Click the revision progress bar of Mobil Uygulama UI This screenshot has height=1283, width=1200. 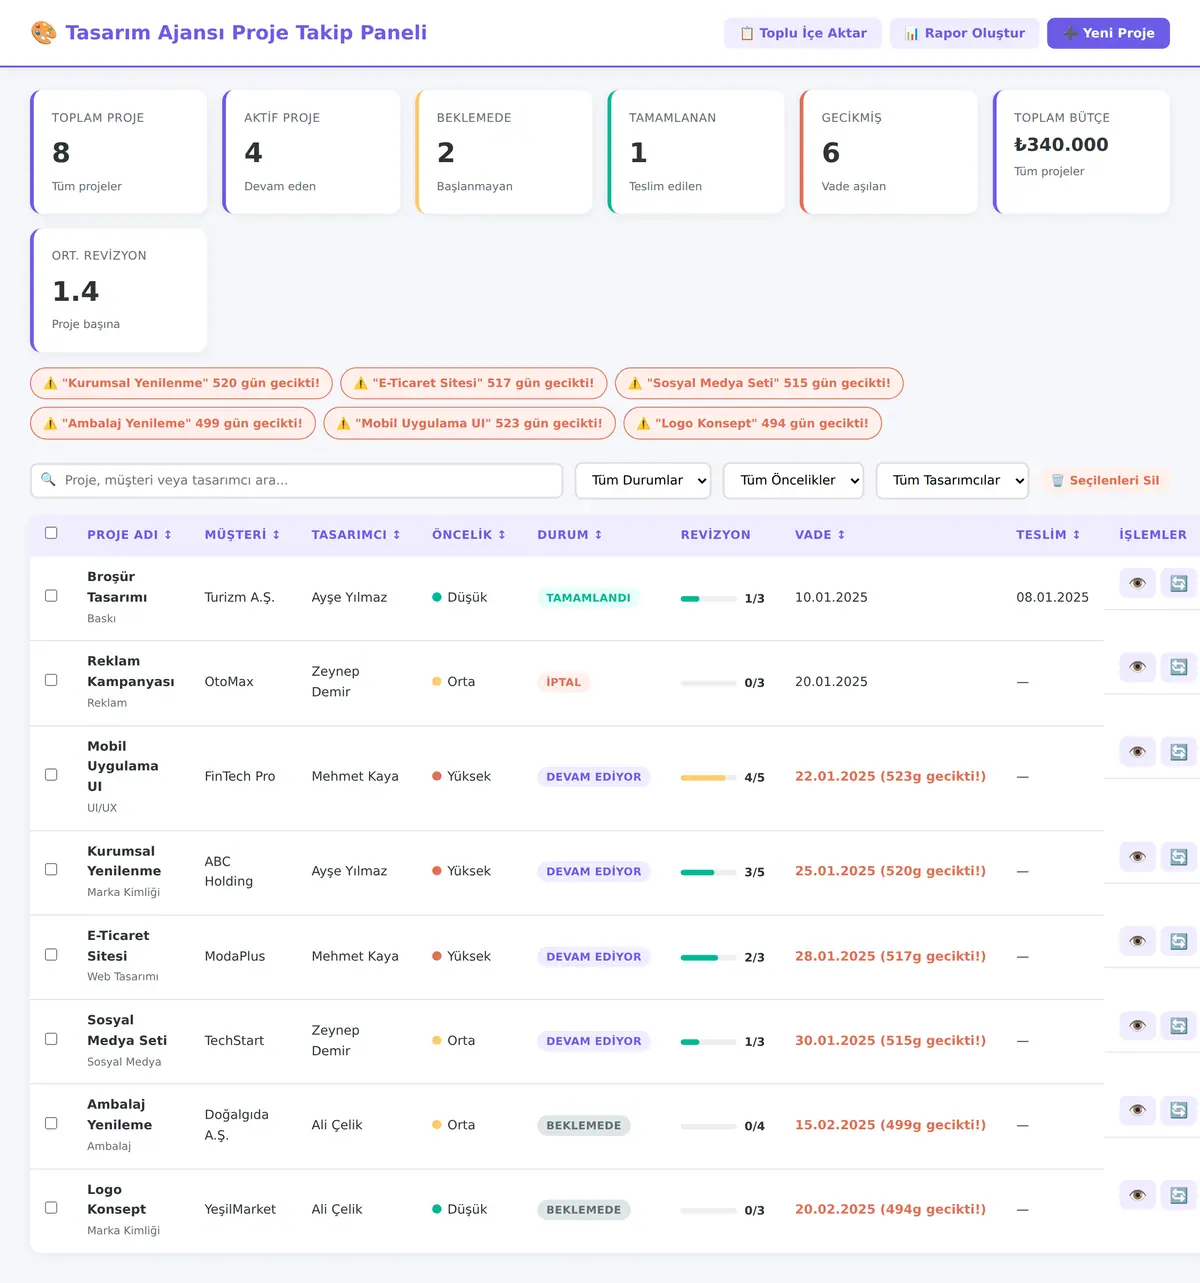click(x=708, y=777)
